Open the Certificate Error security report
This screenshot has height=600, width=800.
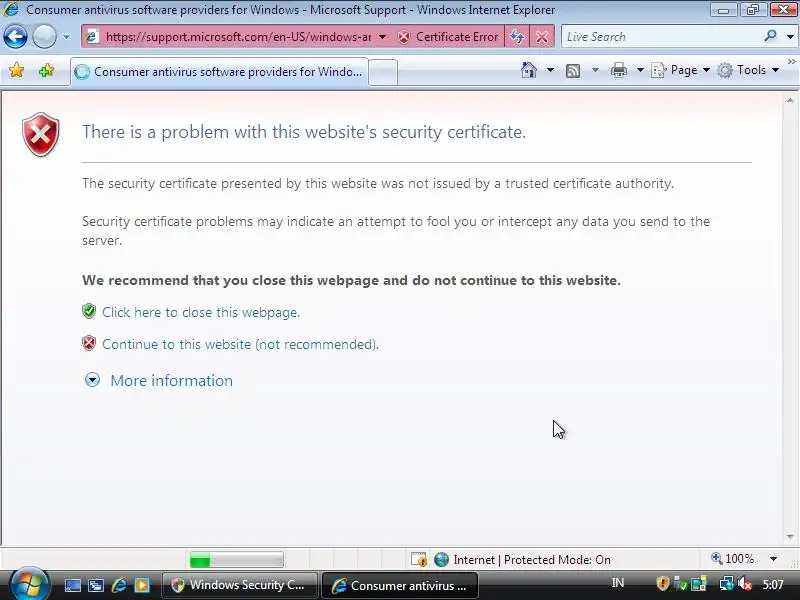pos(448,37)
